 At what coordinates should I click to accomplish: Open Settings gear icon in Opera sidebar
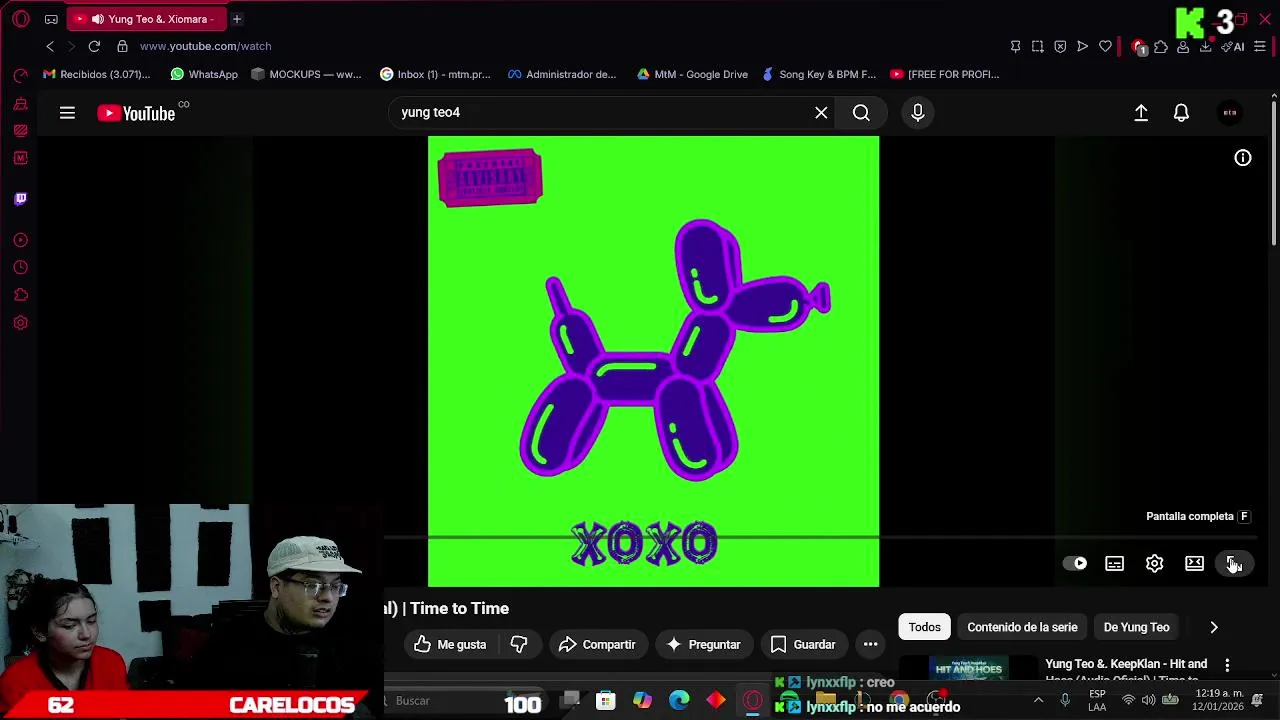coord(20,323)
